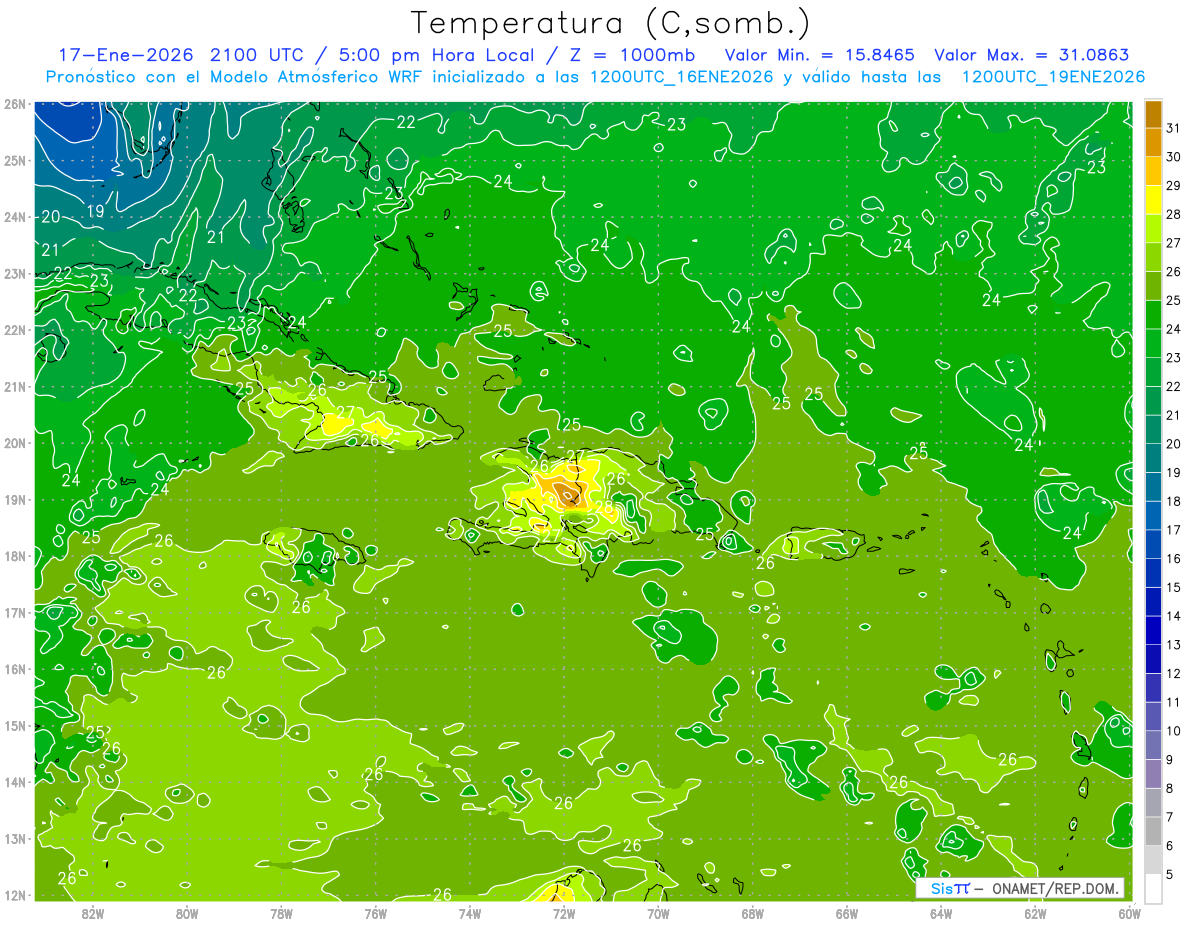Select the '60W' longitude axis label
Viewport: 1200px width, 927px height.
[x=1130, y=914]
